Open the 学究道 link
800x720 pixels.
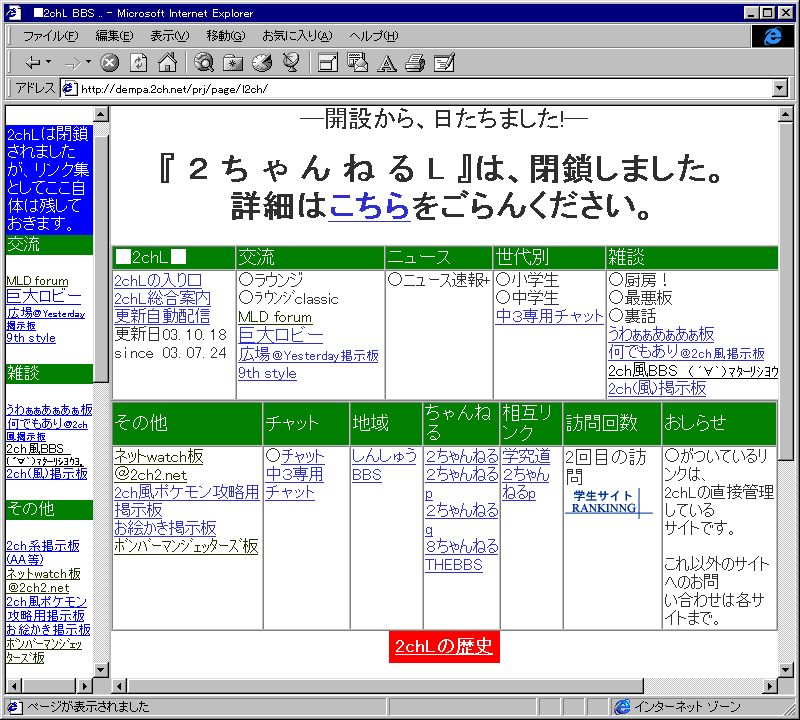(x=526, y=456)
